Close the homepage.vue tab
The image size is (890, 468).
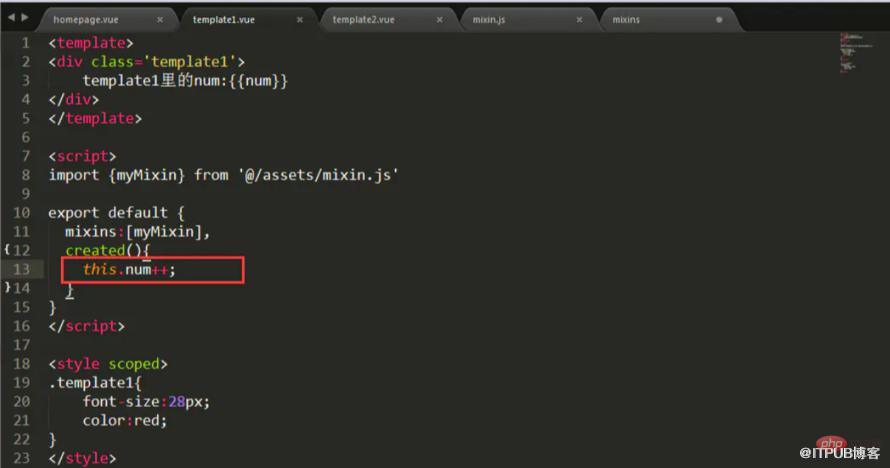pos(160,19)
